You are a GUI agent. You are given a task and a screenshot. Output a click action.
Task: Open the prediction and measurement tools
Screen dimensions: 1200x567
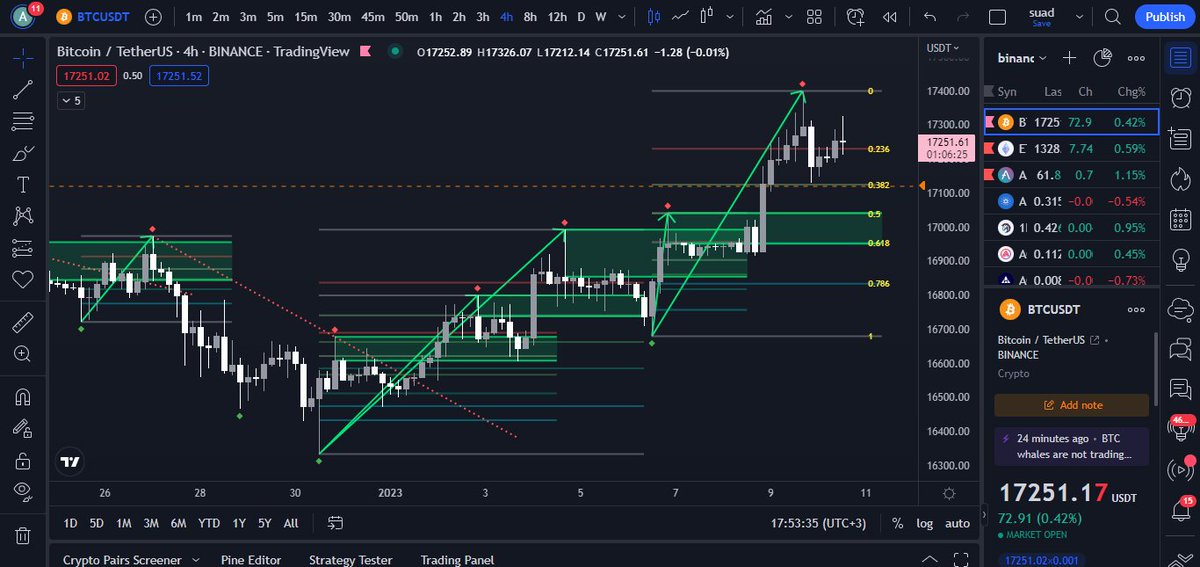click(x=23, y=247)
